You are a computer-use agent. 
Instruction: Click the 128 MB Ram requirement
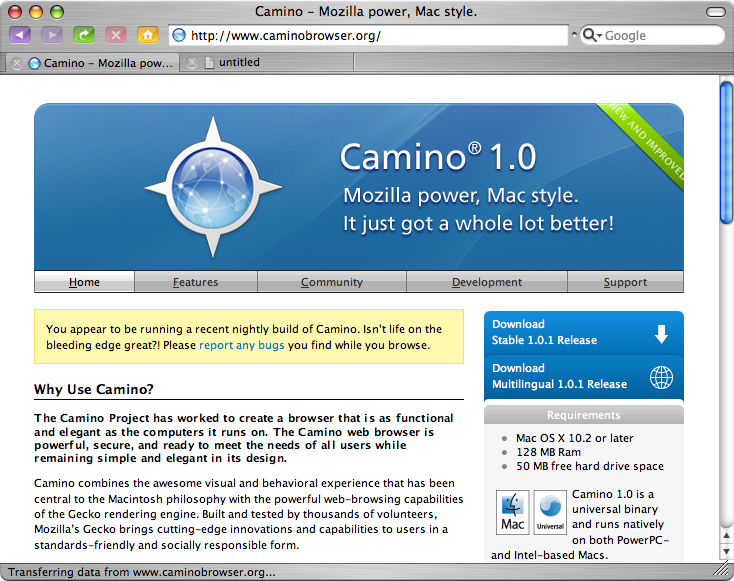coord(548,452)
